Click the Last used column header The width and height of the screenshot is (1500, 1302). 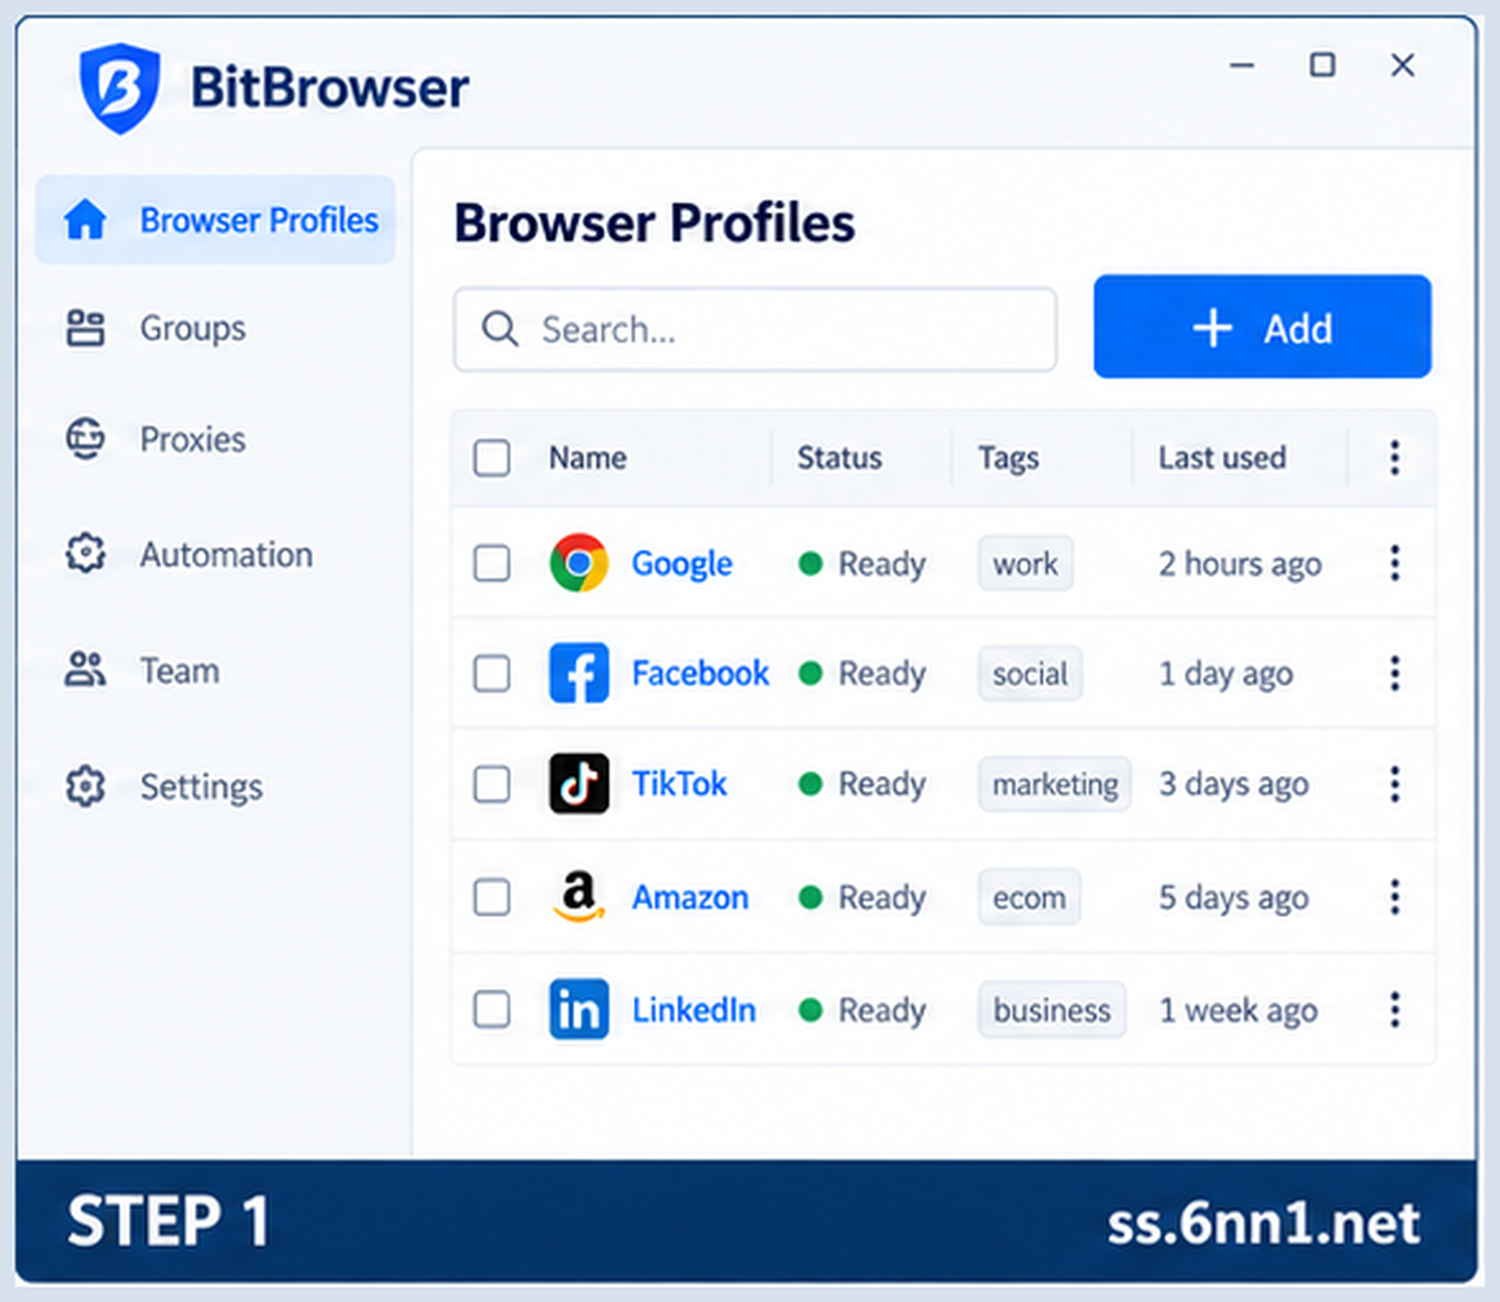coord(1222,458)
